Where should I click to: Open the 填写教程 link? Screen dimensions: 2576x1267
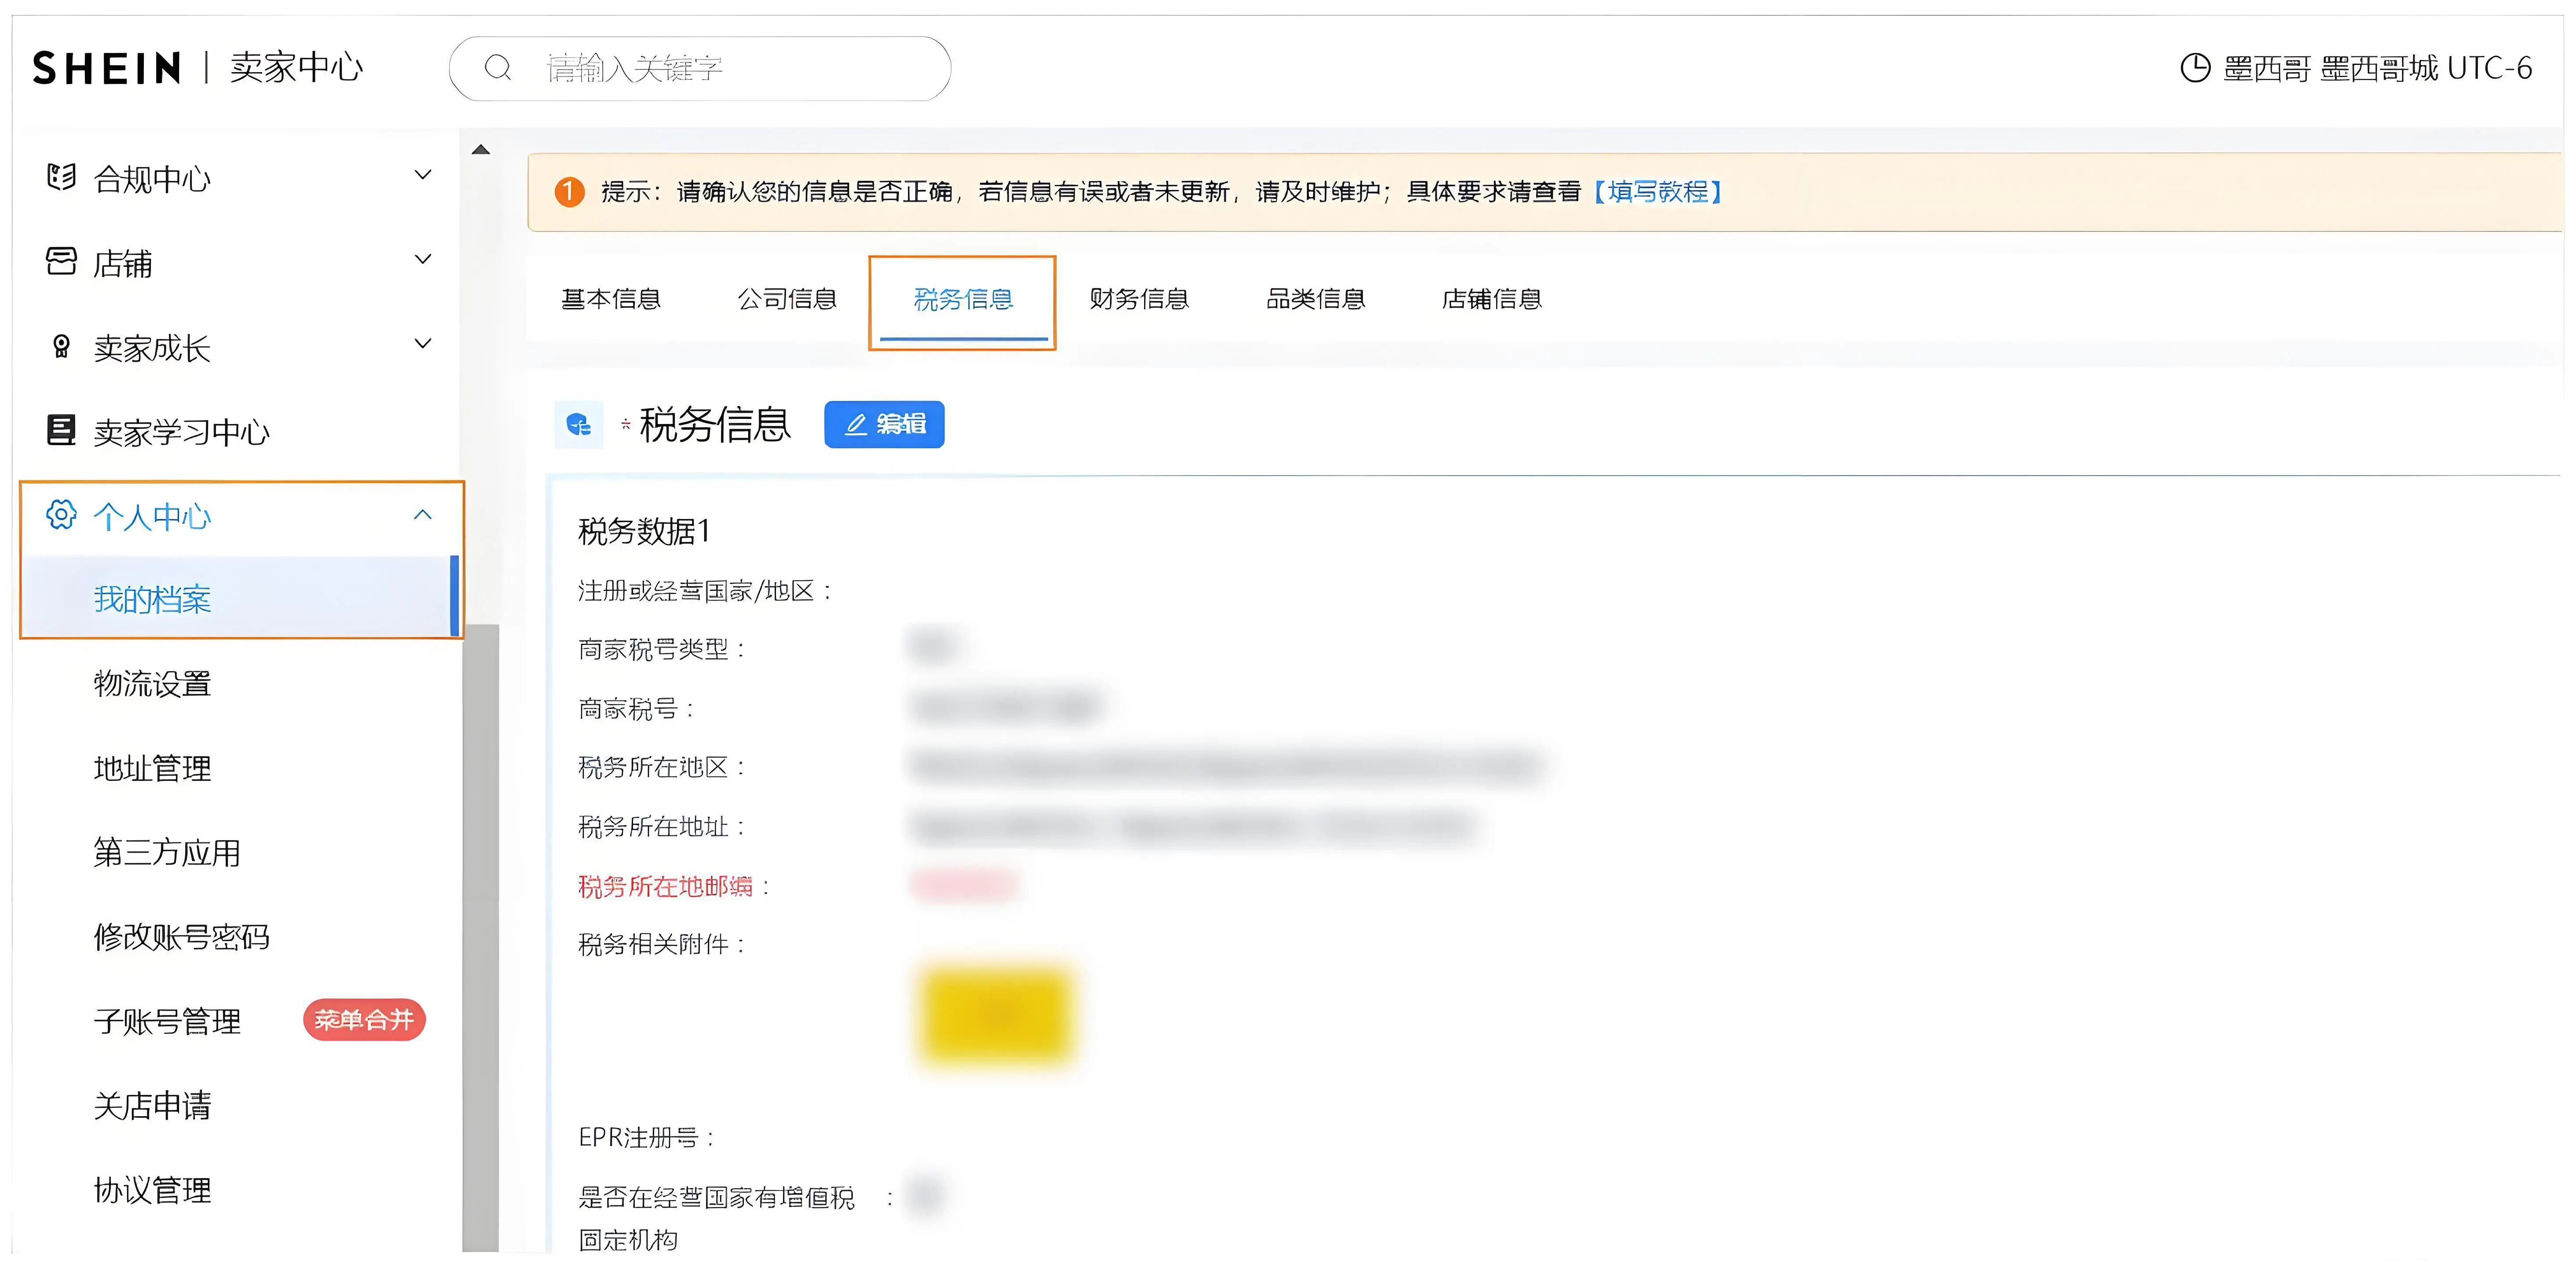[x=1658, y=191]
